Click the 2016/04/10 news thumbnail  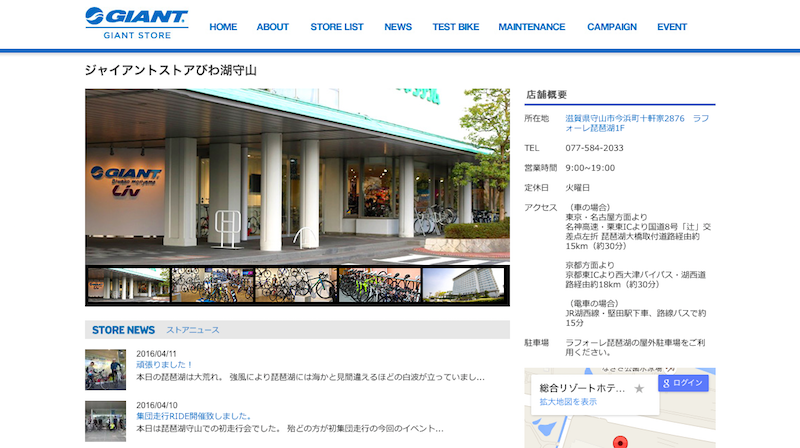[106, 421]
